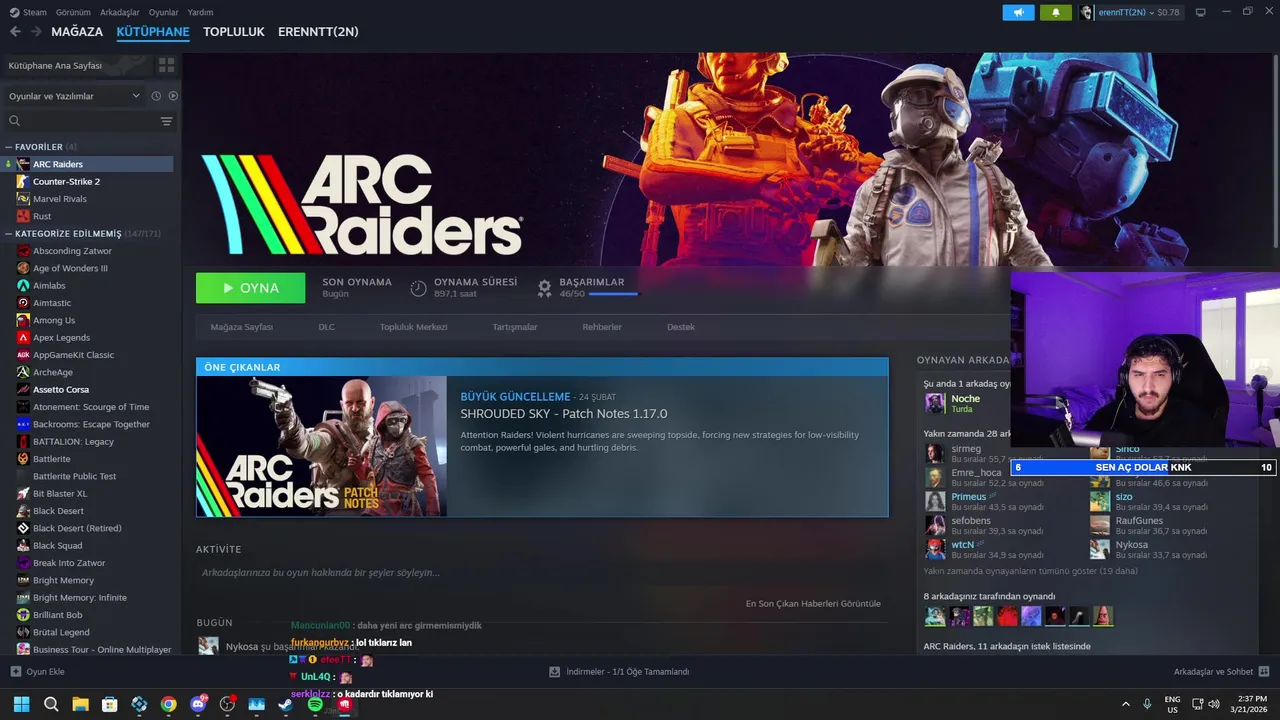Open friends and chat icon at bottom right
This screenshot has height=720, width=1280.
(1264, 672)
